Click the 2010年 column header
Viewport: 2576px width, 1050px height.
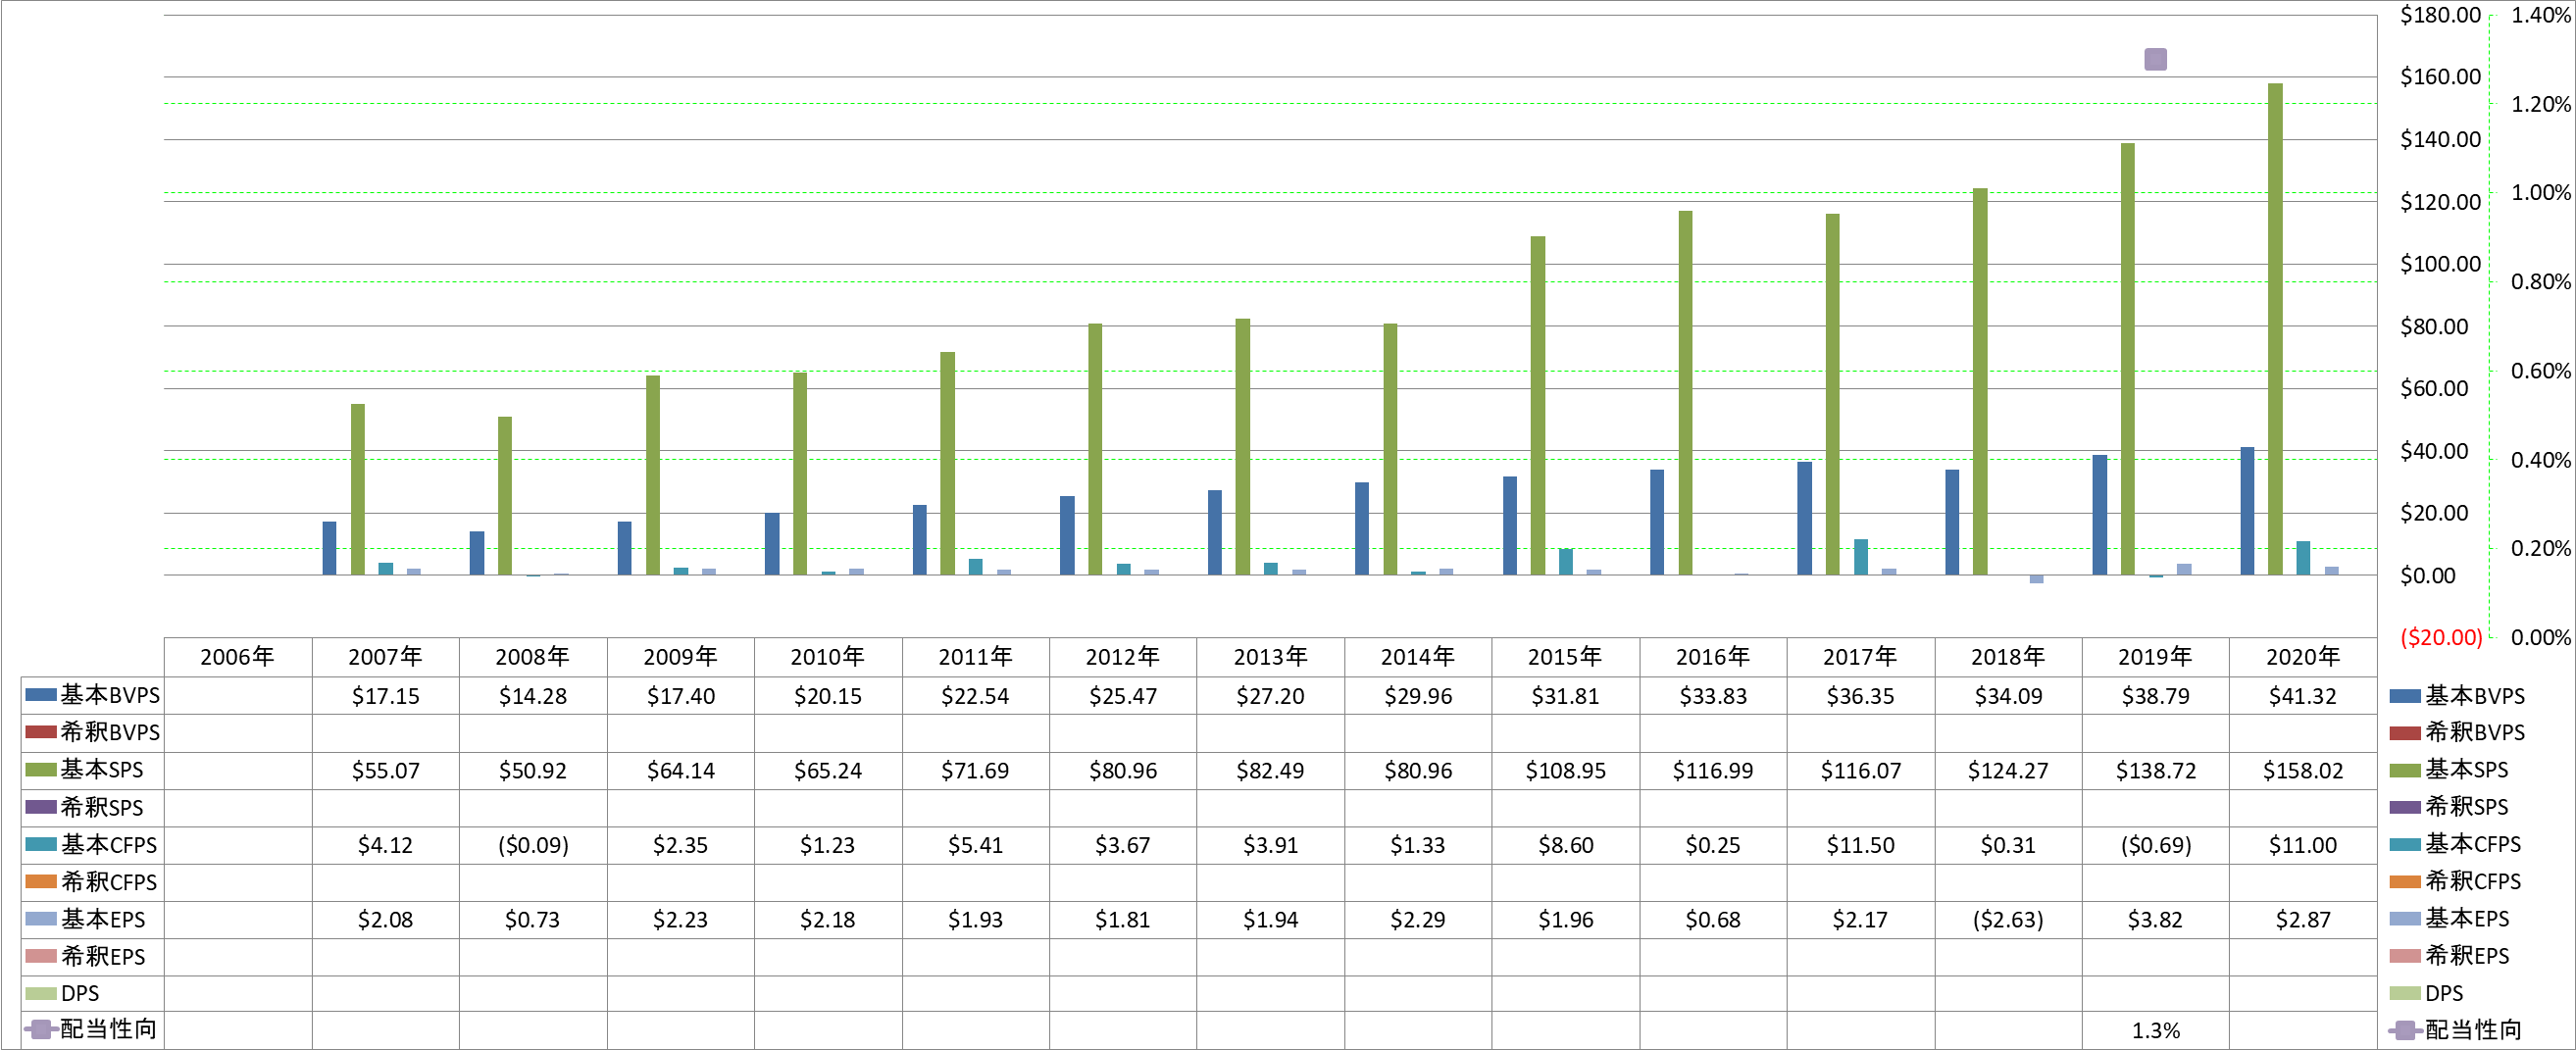tap(827, 657)
